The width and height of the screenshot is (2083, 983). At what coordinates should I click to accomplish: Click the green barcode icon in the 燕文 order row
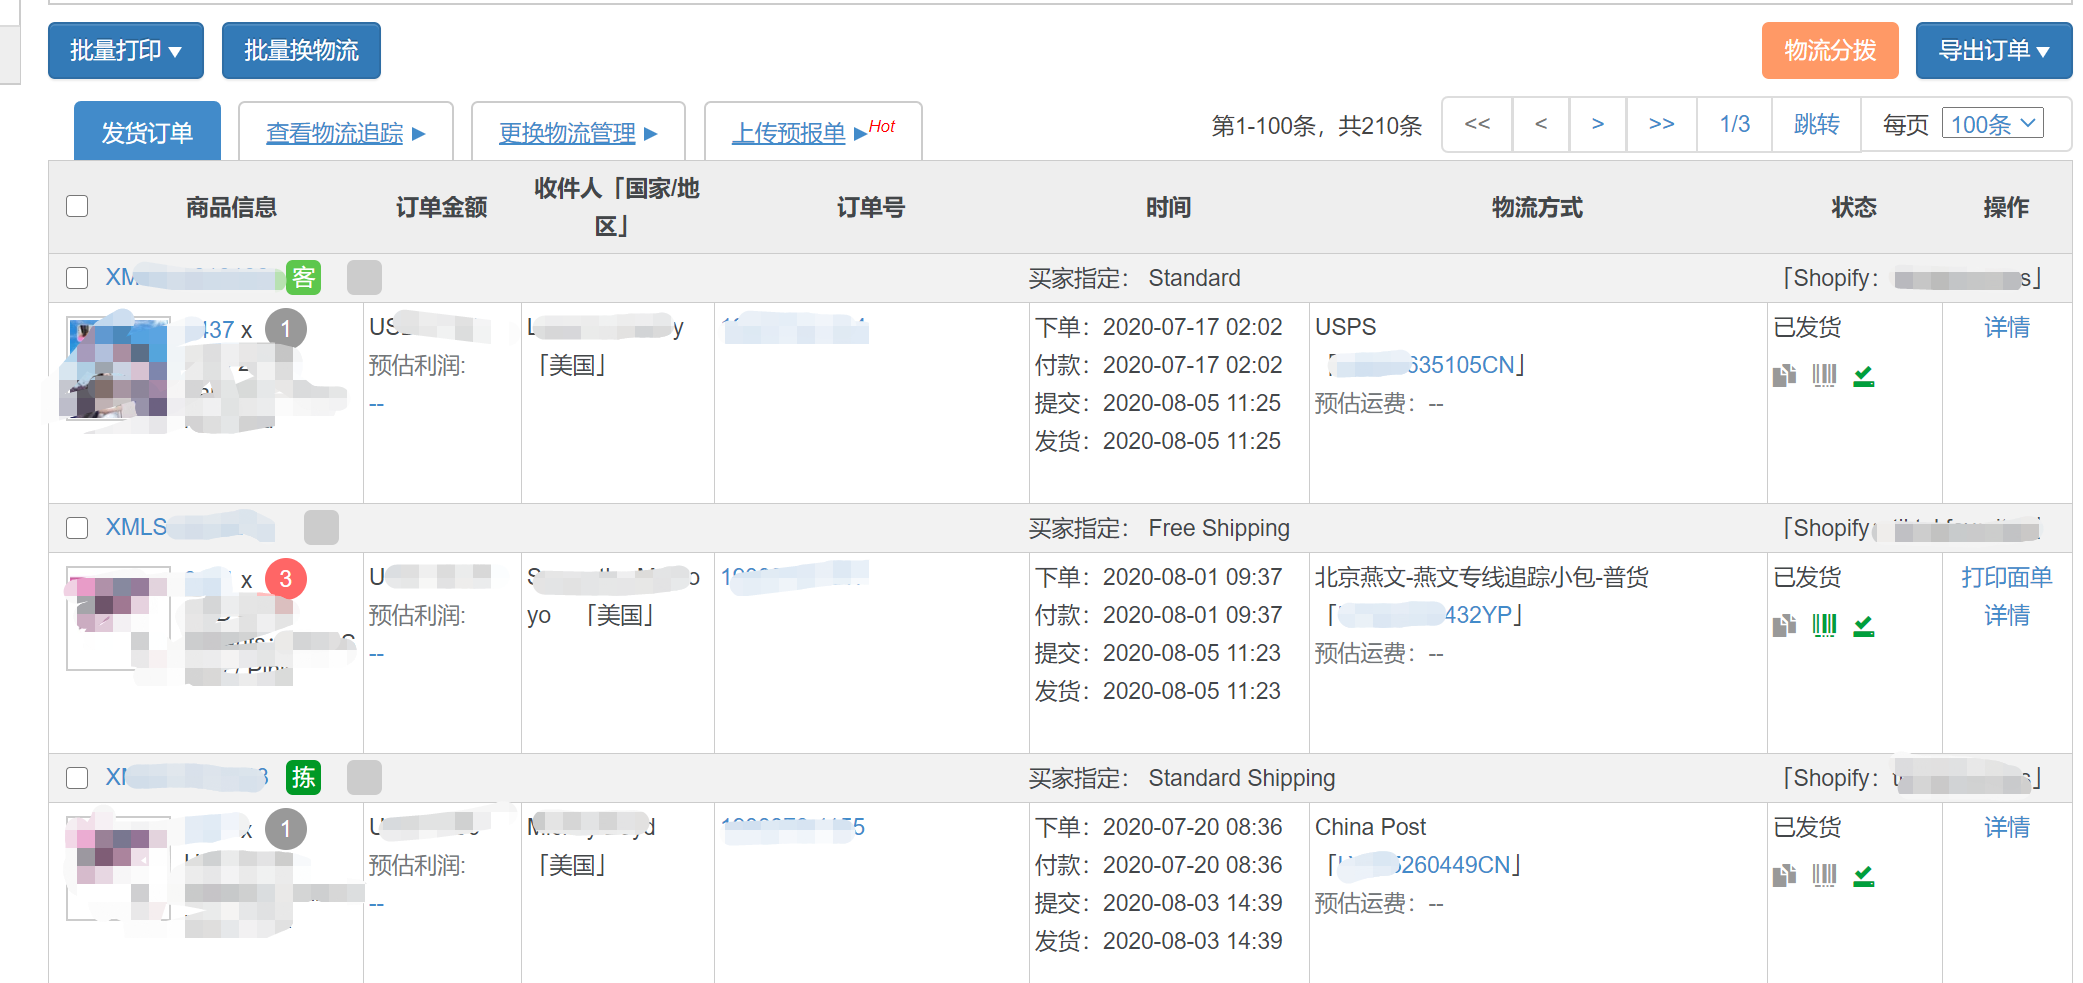coord(1824,626)
